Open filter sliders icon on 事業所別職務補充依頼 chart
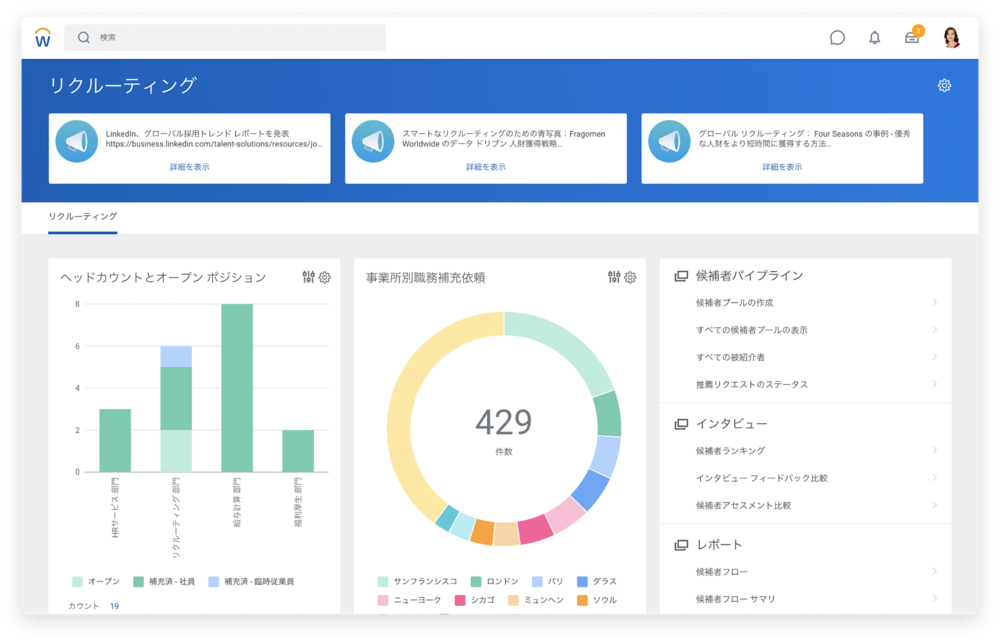The image size is (1000, 642). (614, 277)
